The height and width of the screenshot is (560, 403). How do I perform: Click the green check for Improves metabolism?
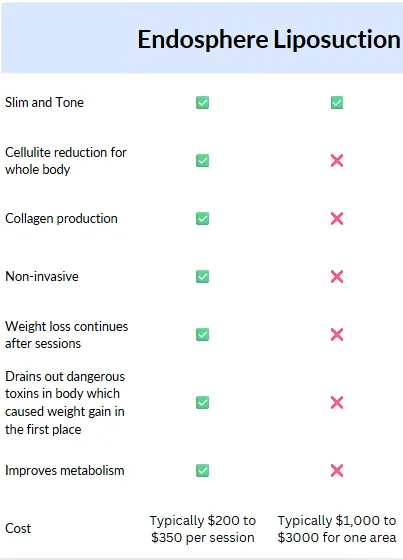(203, 470)
